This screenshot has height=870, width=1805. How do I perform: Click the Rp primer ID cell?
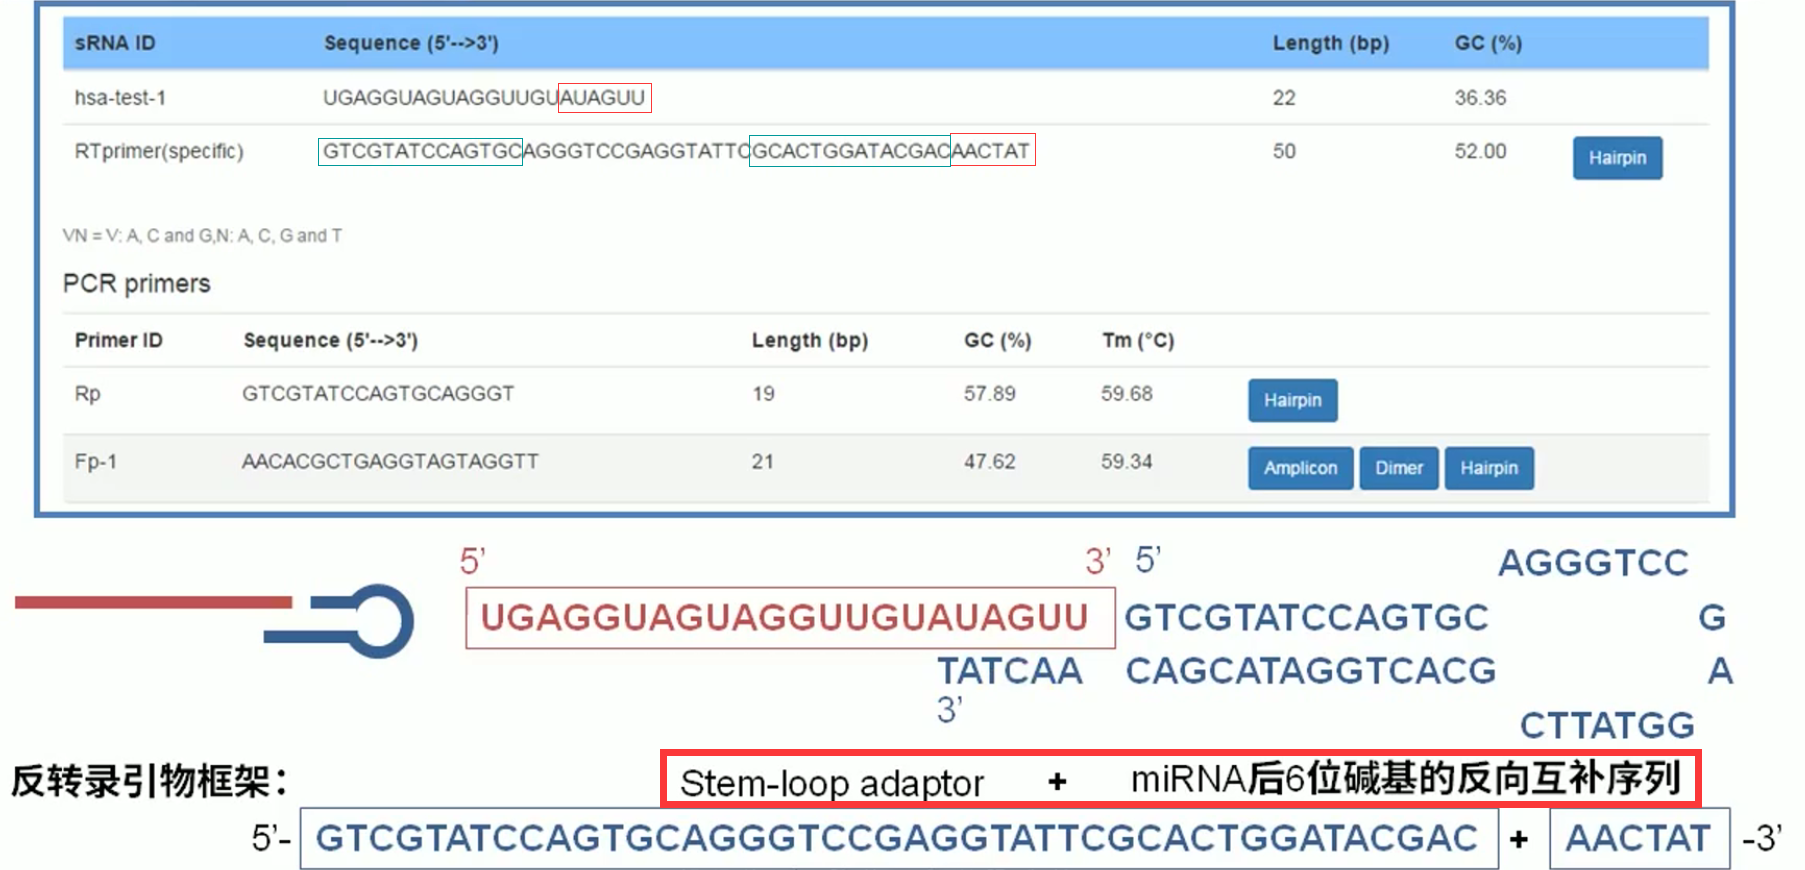click(87, 394)
